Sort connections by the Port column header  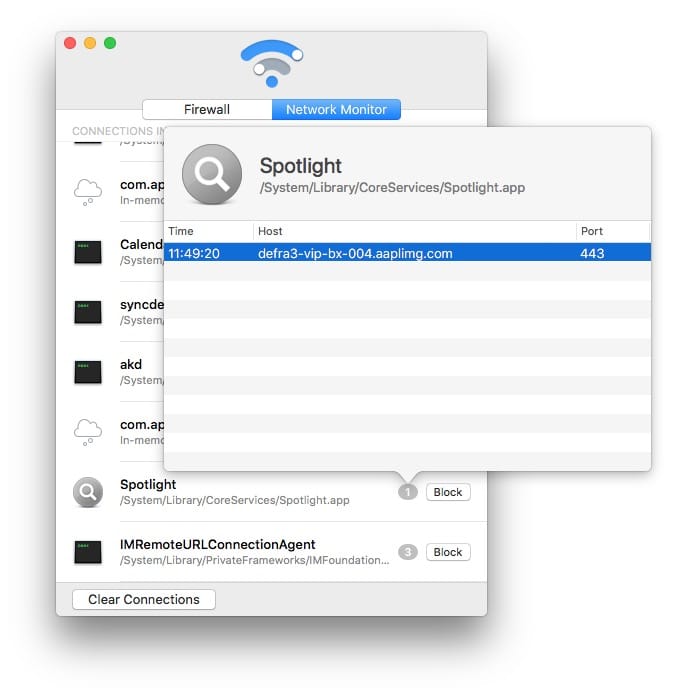click(614, 231)
